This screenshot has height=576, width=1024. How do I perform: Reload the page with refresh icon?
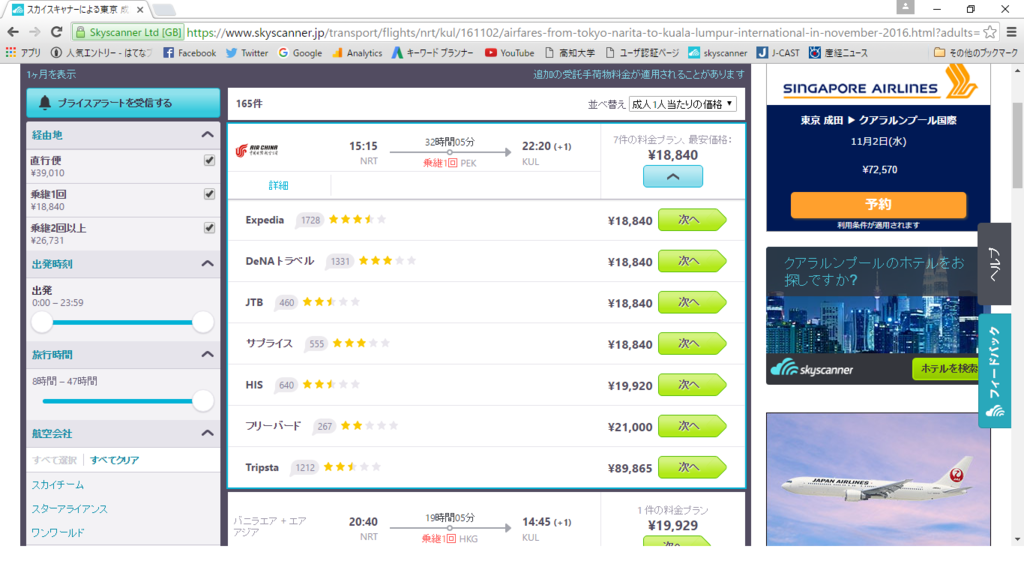(57, 32)
